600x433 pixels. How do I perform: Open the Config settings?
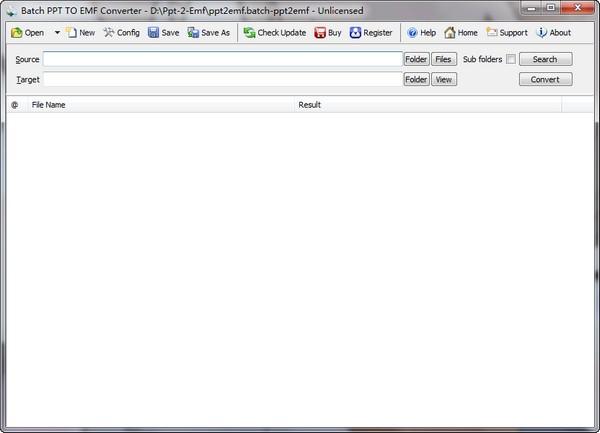pyautogui.click(x=121, y=33)
